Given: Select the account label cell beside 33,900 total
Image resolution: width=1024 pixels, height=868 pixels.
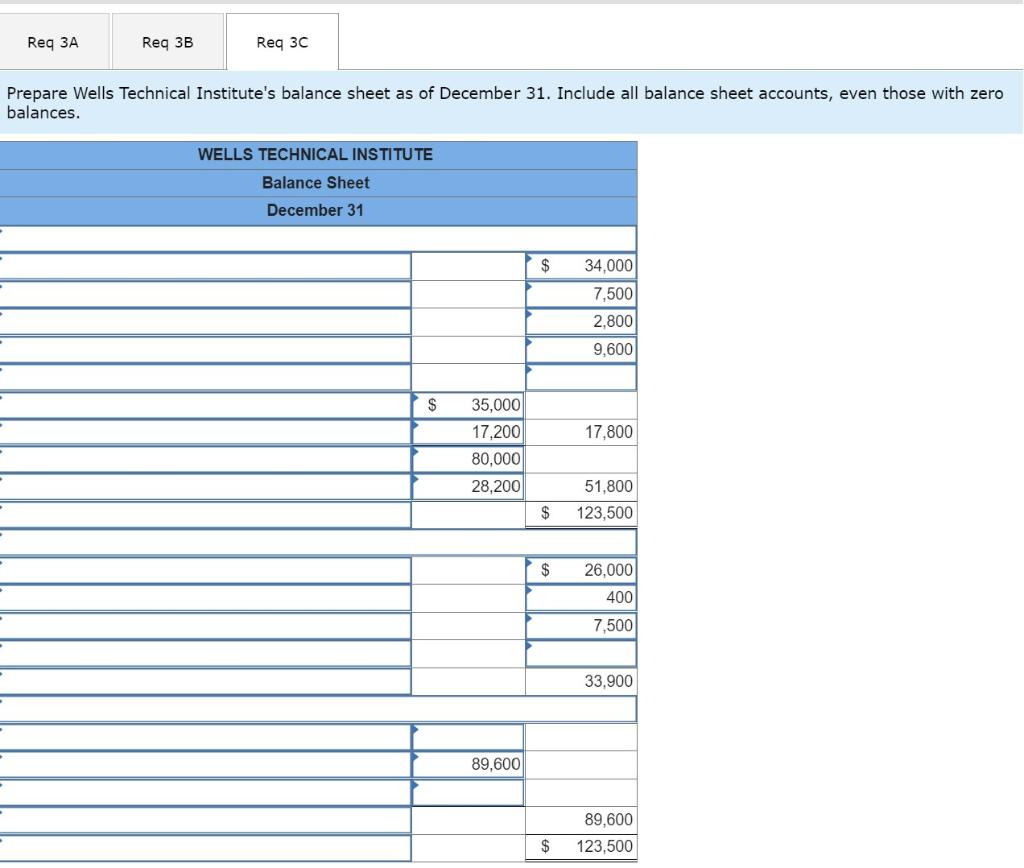Looking at the screenshot, I should [205, 680].
